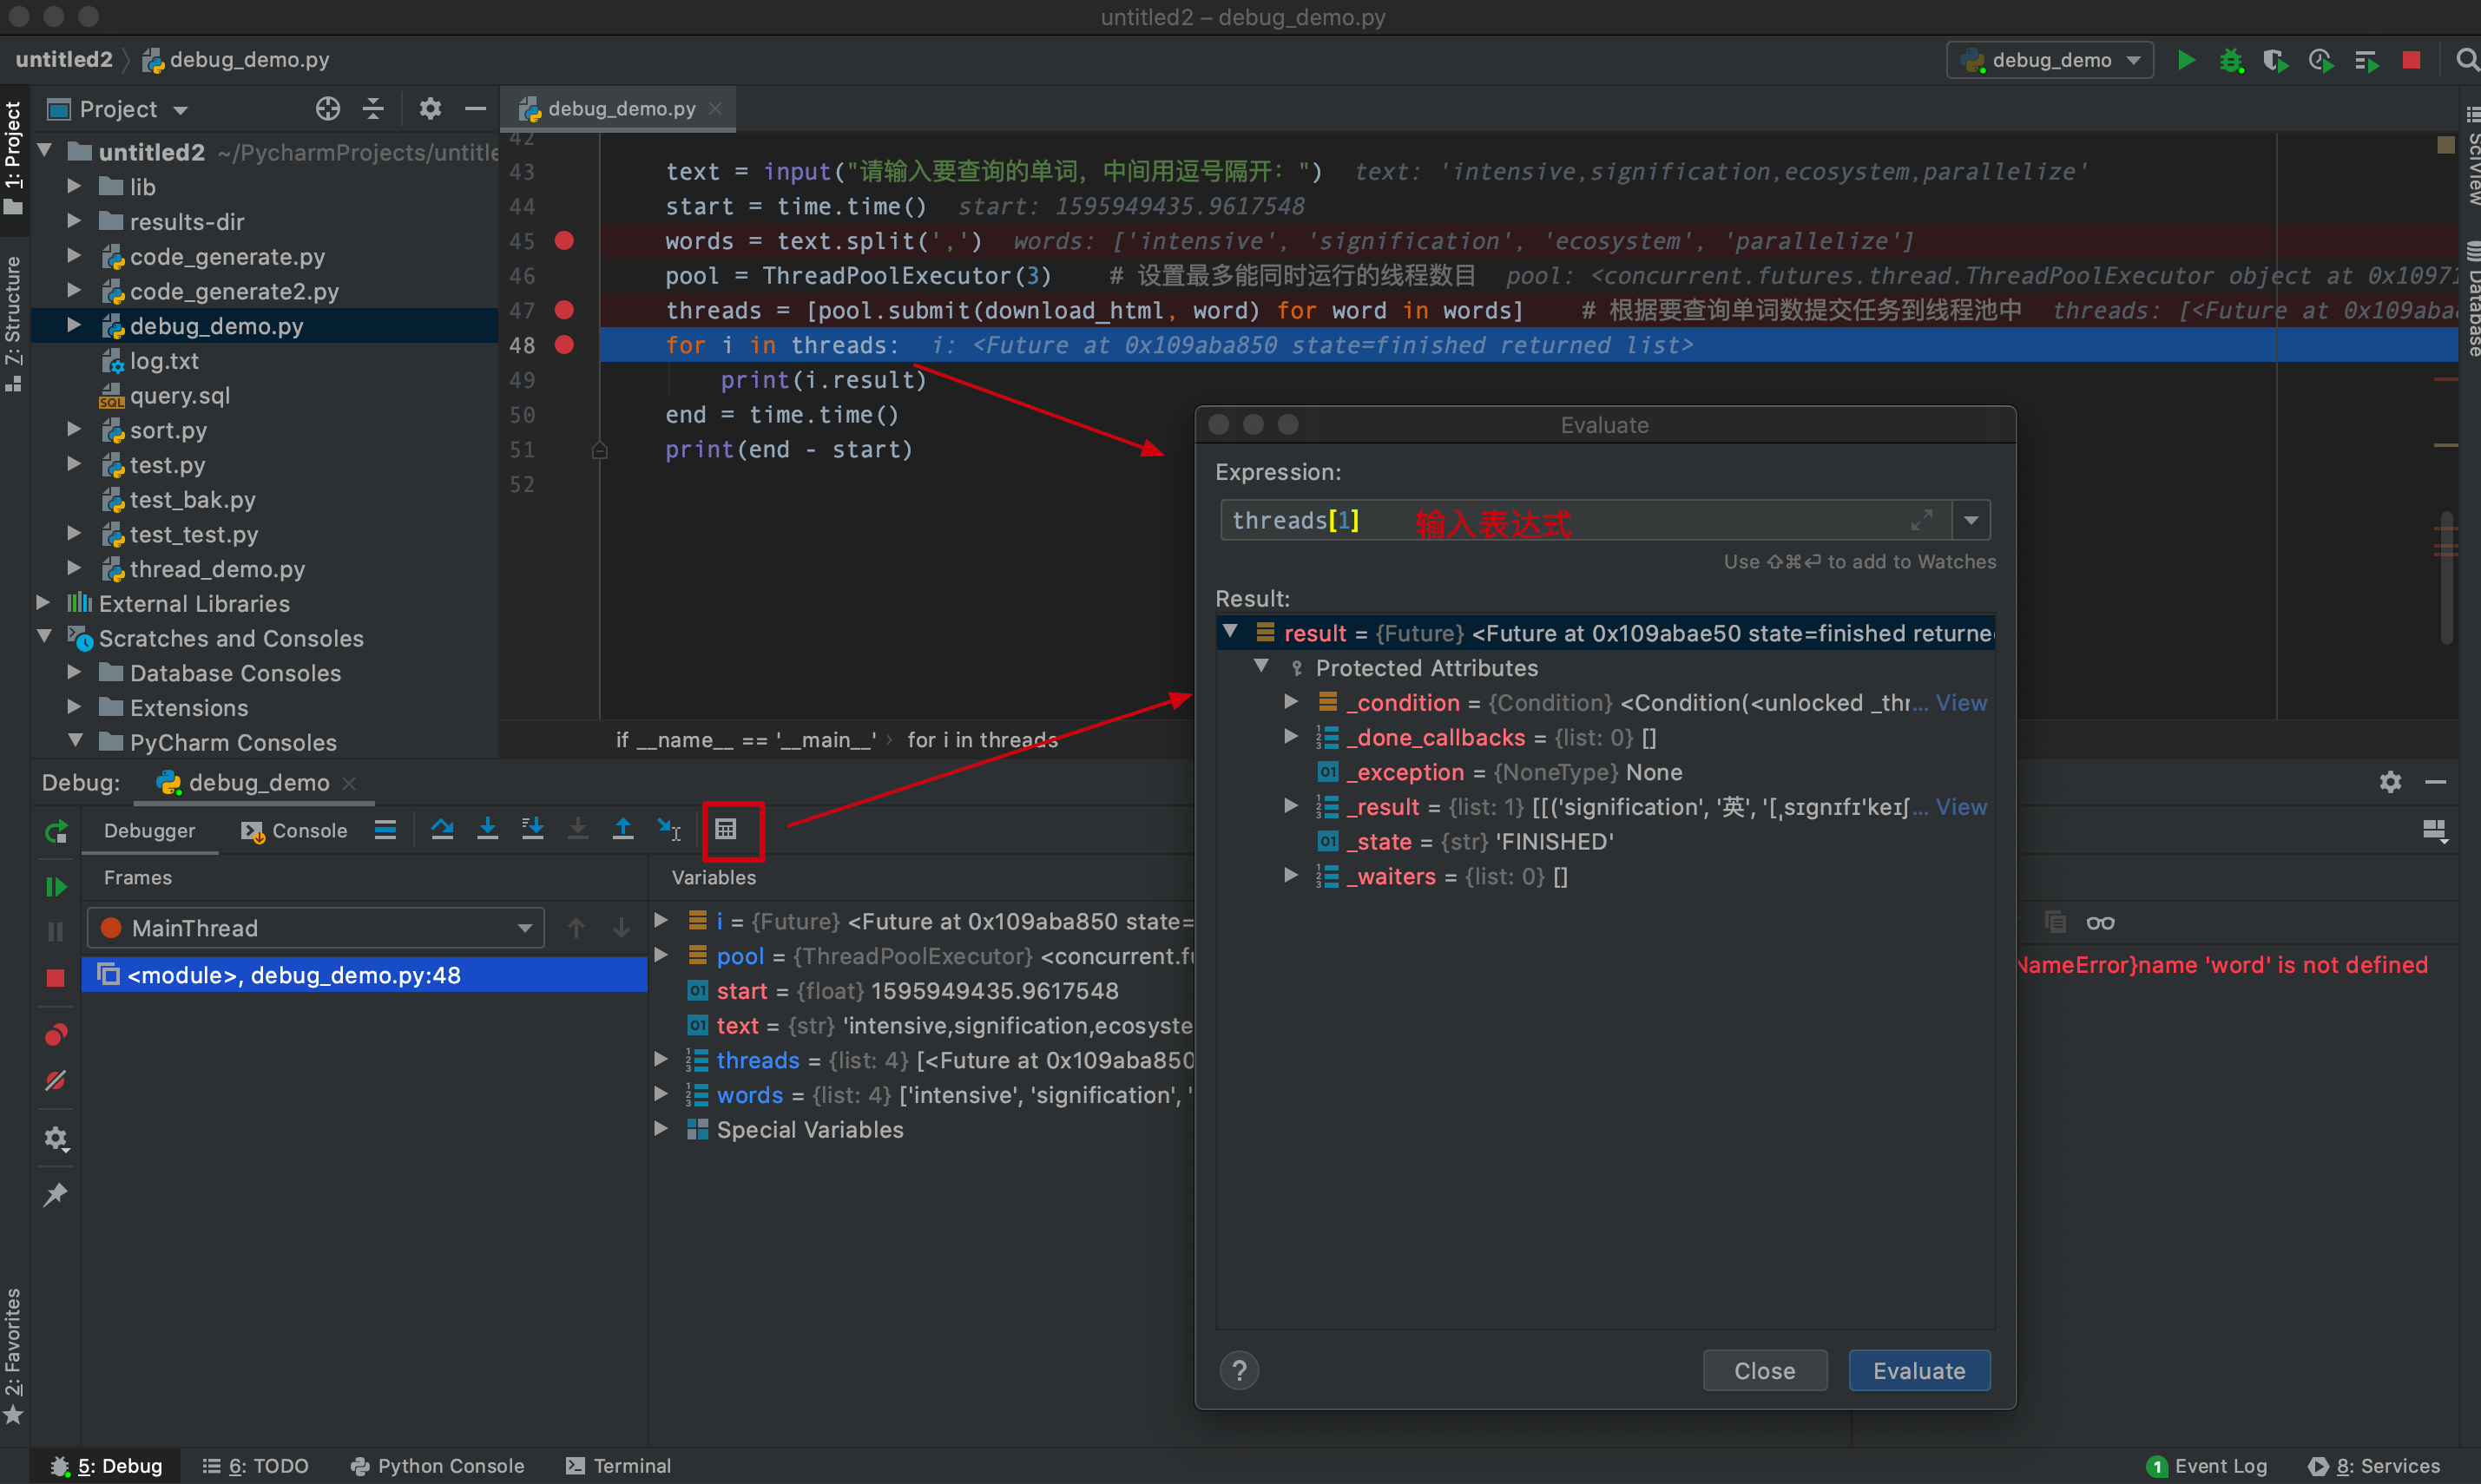Toggle Mute Breakpoints in debug sidebar

tap(56, 1081)
